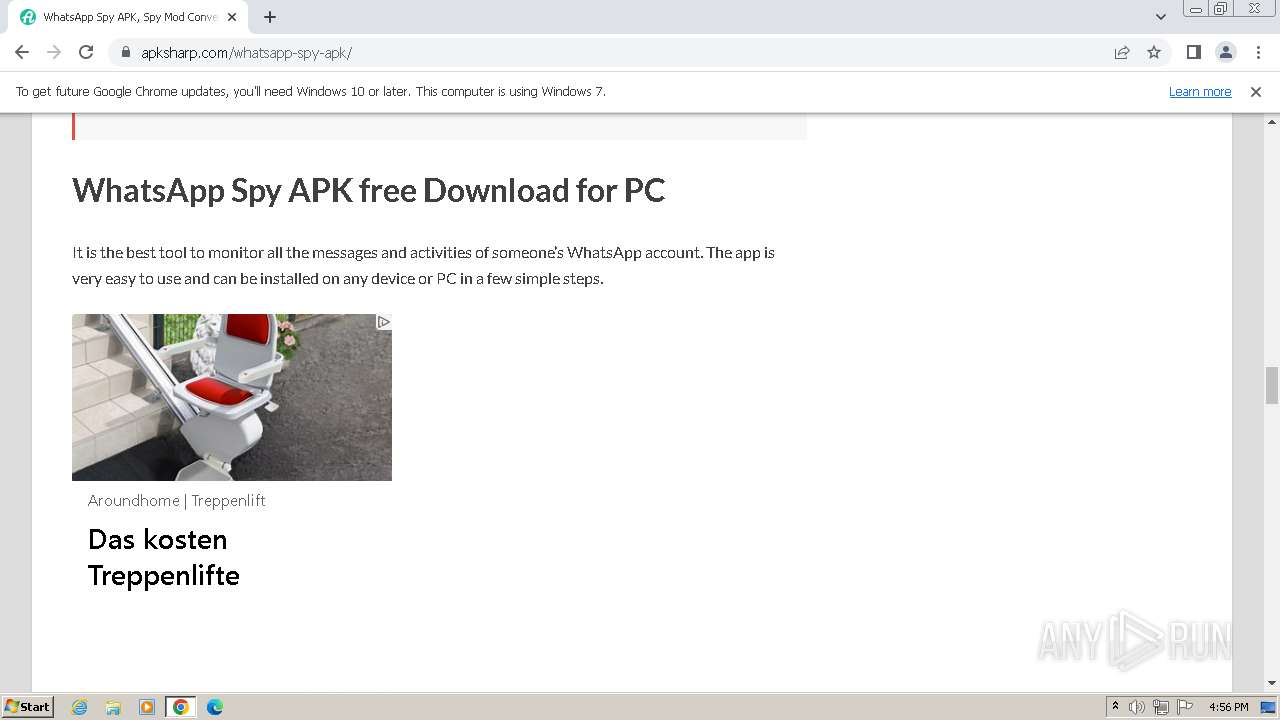Select the address bar URL field

[620, 52]
